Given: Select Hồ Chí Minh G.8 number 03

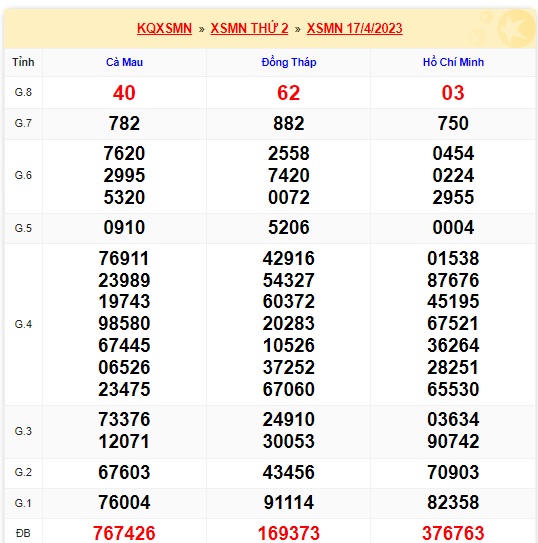Looking at the screenshot, I should (453, 93).
